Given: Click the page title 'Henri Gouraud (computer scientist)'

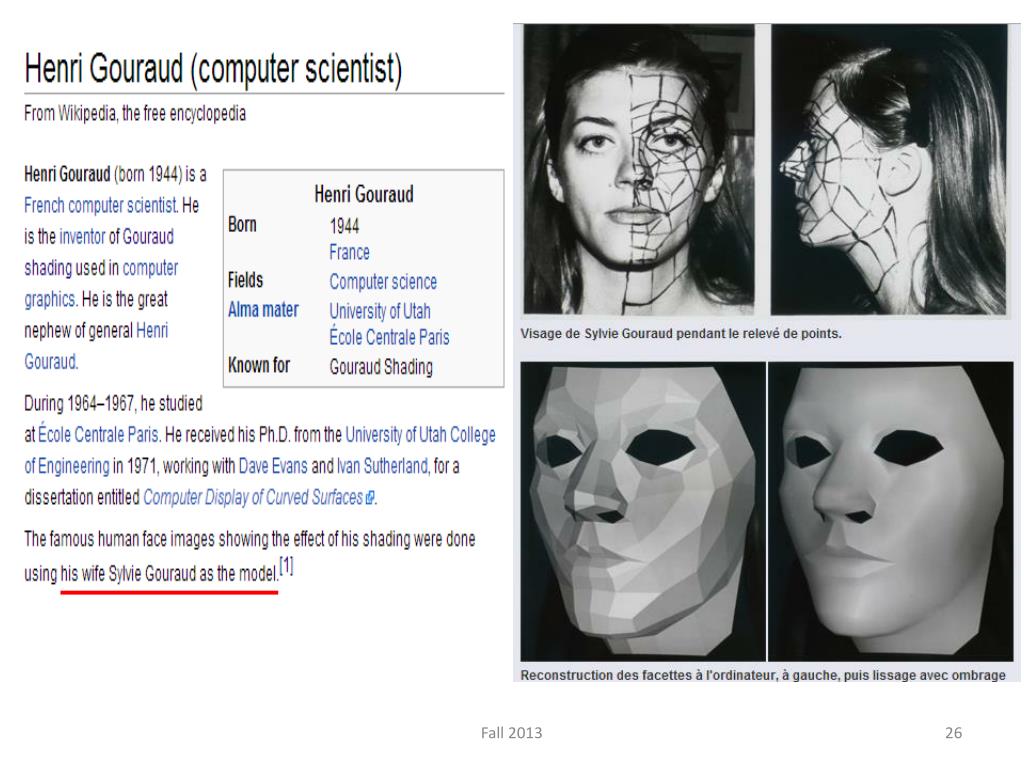Looking at the screenshot, I should [213, 69].
